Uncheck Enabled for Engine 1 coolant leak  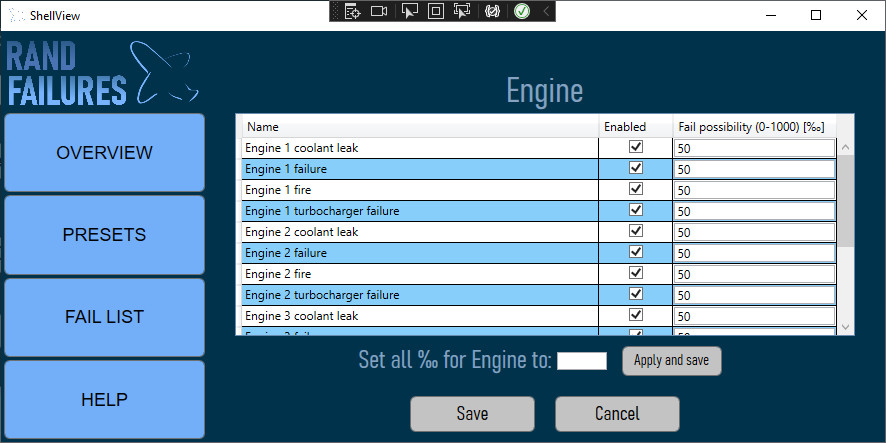[635, 147]
